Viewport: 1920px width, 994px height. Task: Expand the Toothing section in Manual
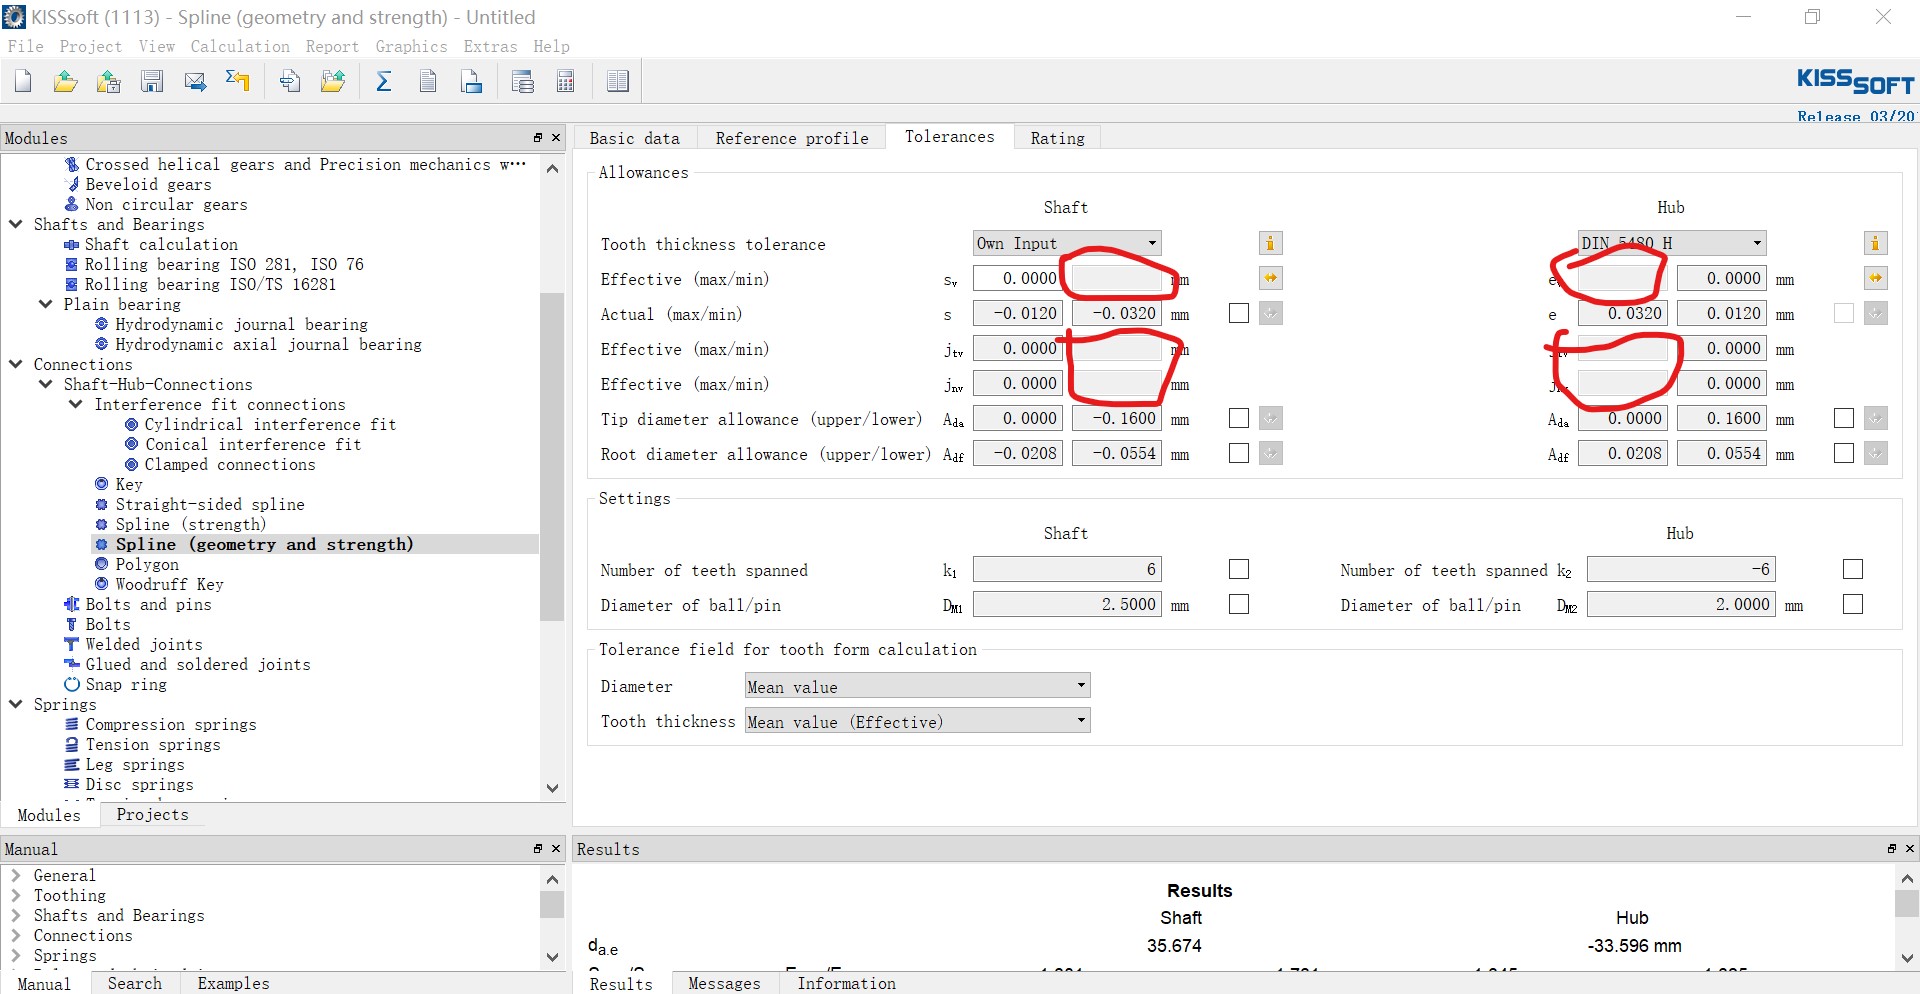click(16, 895)
